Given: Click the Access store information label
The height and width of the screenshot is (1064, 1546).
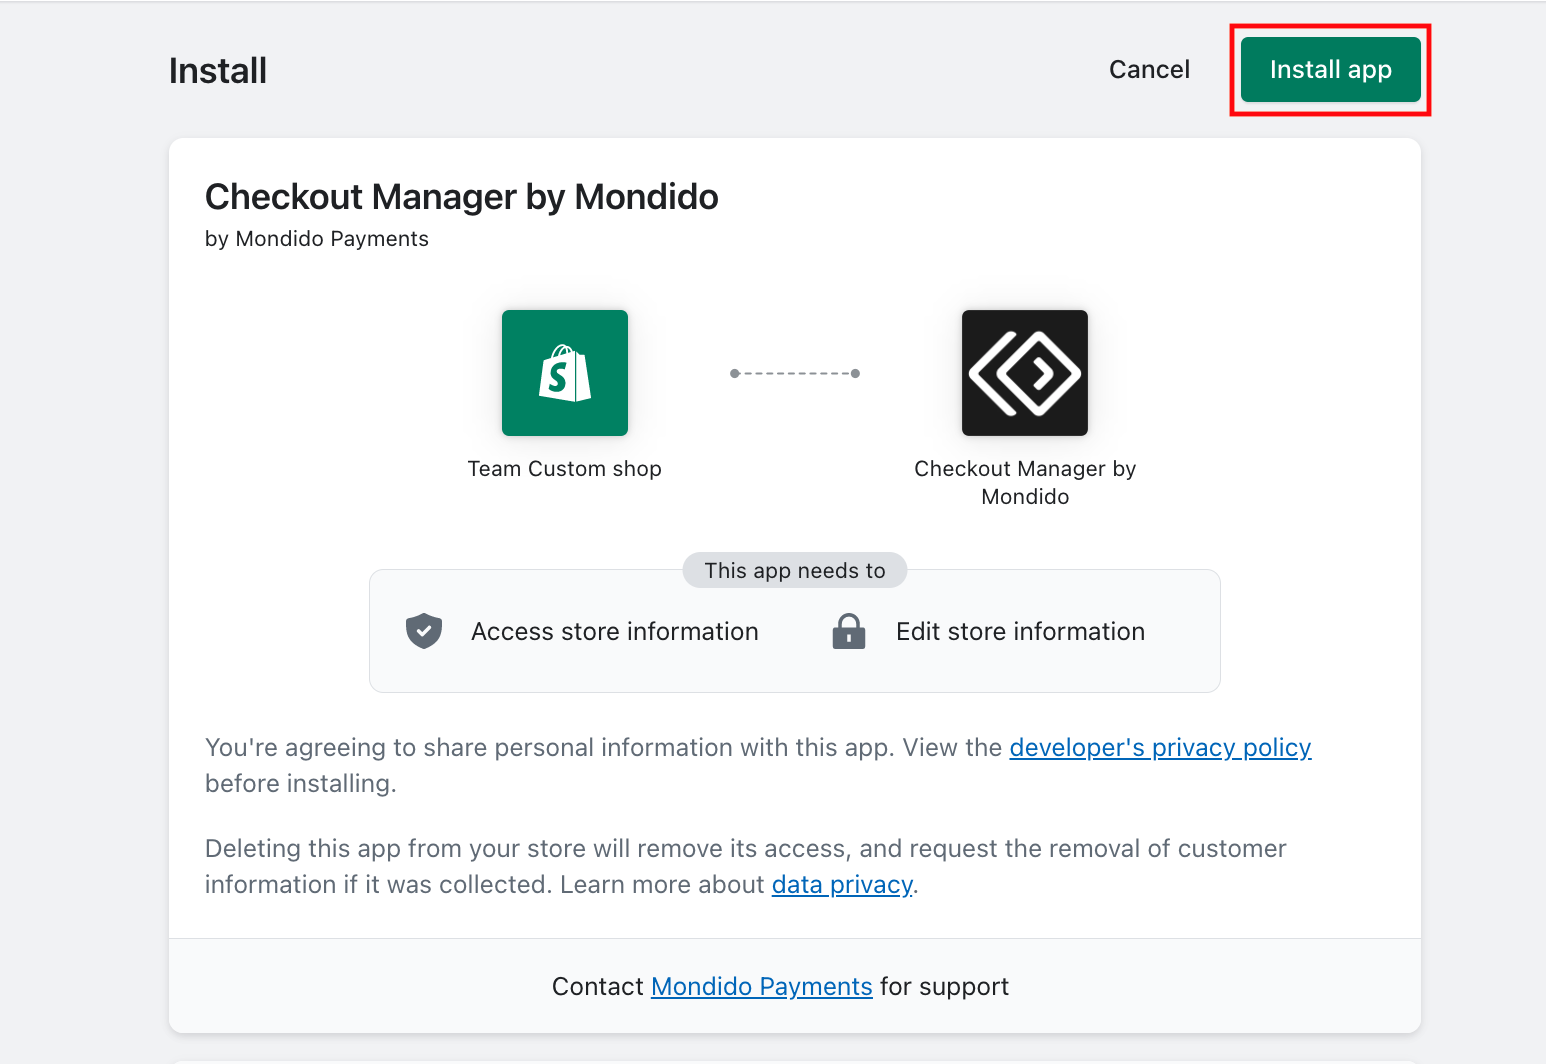Looking at the screenshot, I should pos(615,632).
